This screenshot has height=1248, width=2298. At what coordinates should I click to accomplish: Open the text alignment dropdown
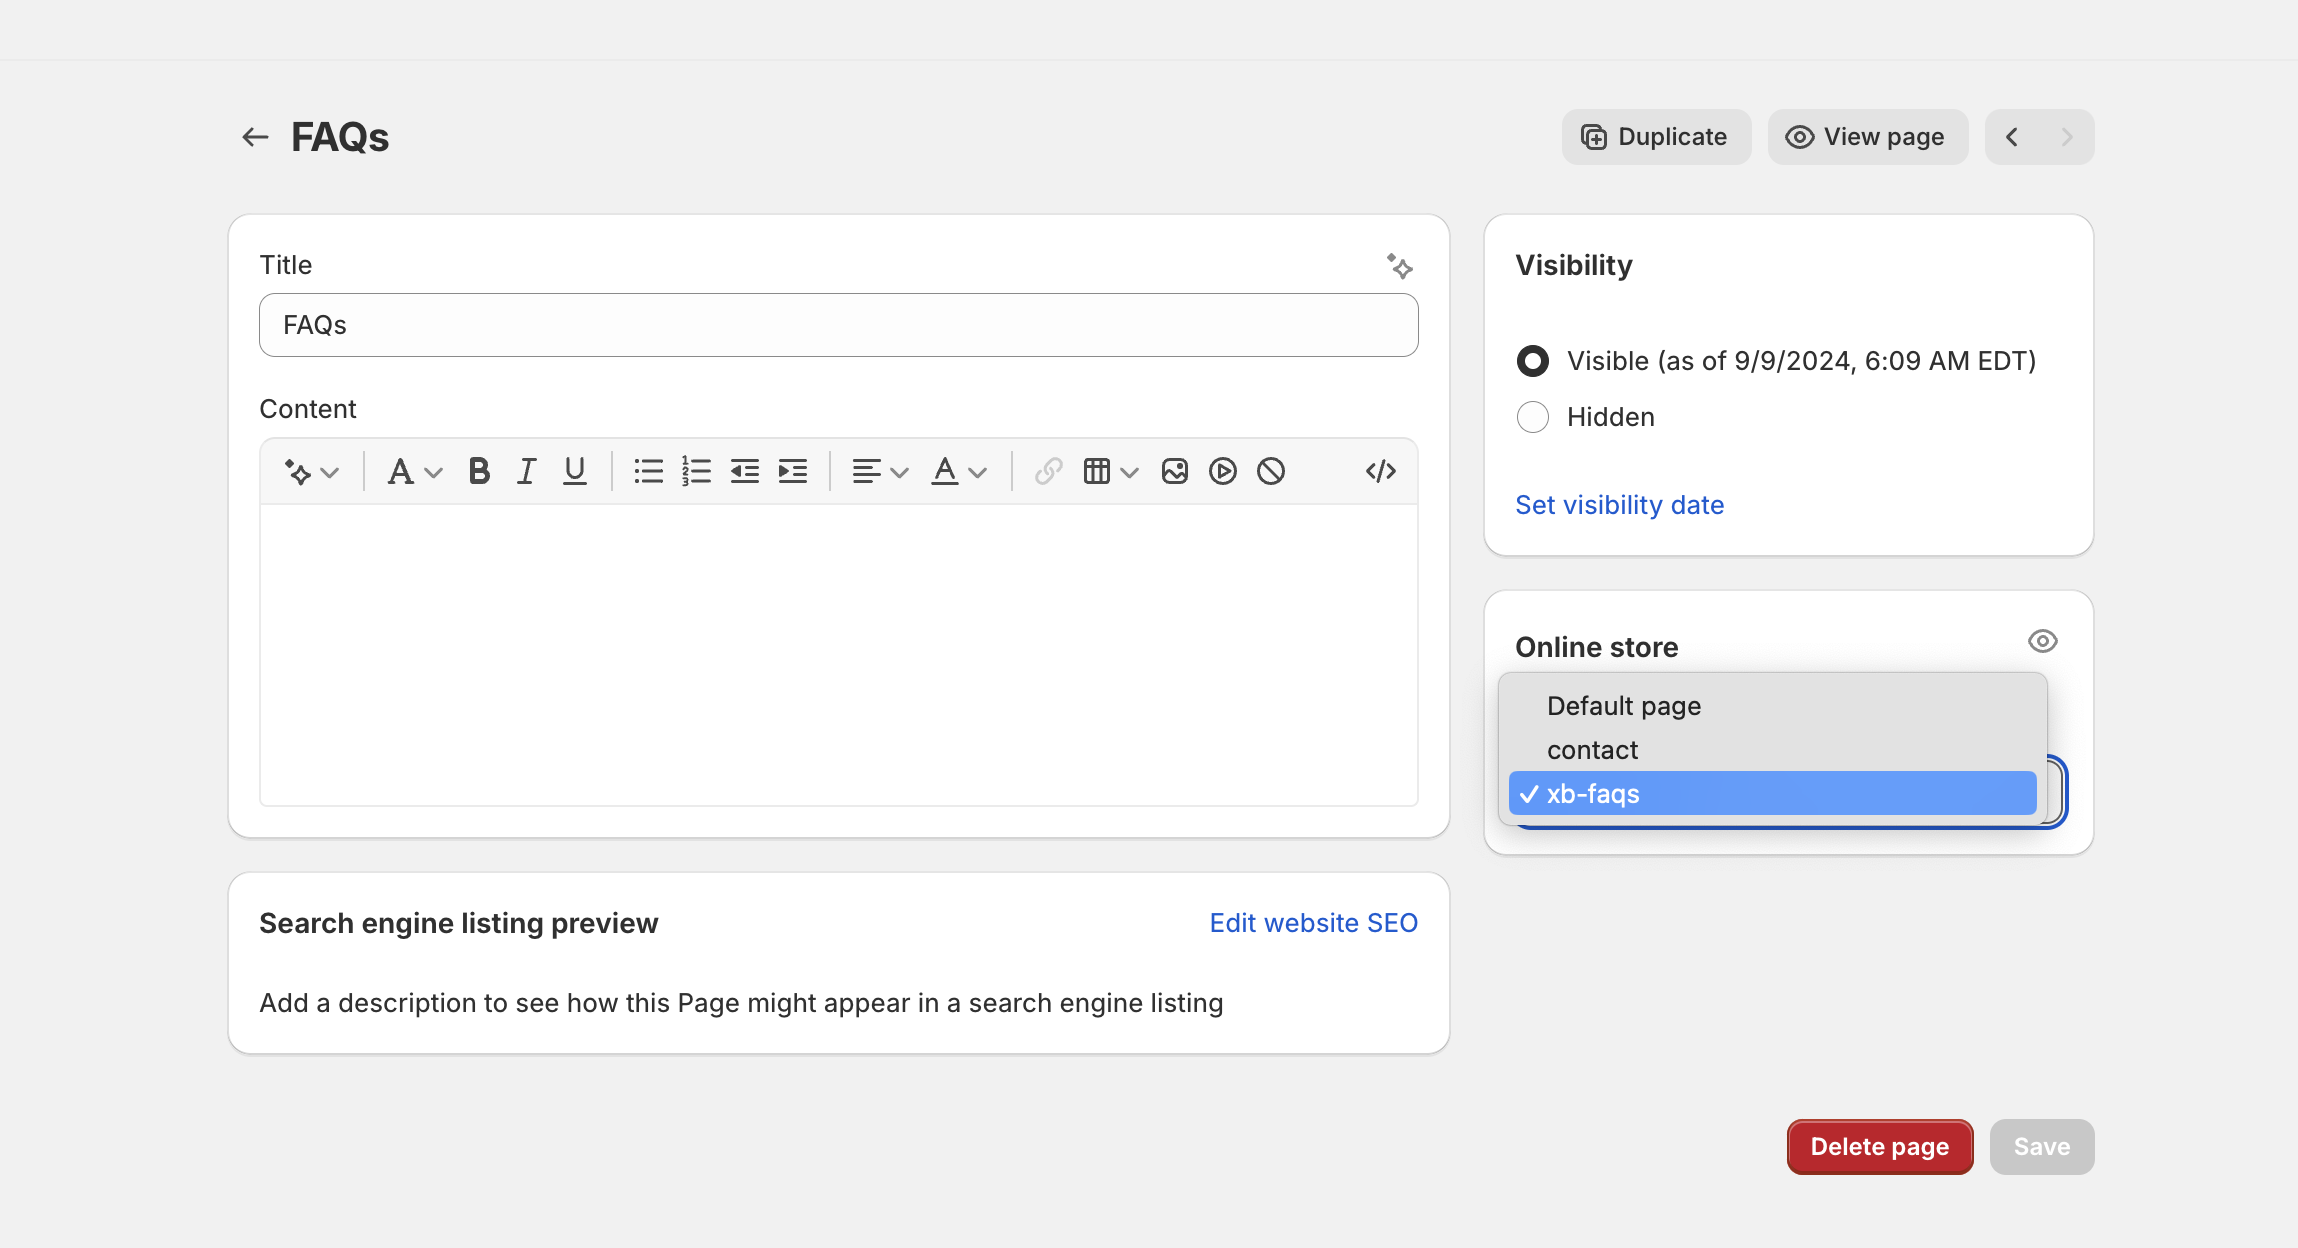click(x=880, y=472)
